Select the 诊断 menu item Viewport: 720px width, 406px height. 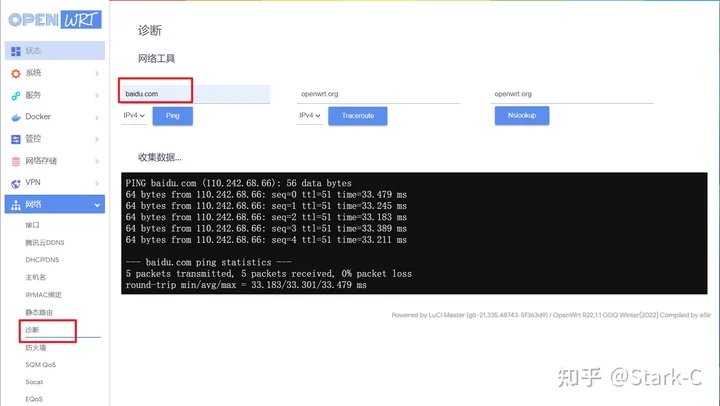[33, 329]
